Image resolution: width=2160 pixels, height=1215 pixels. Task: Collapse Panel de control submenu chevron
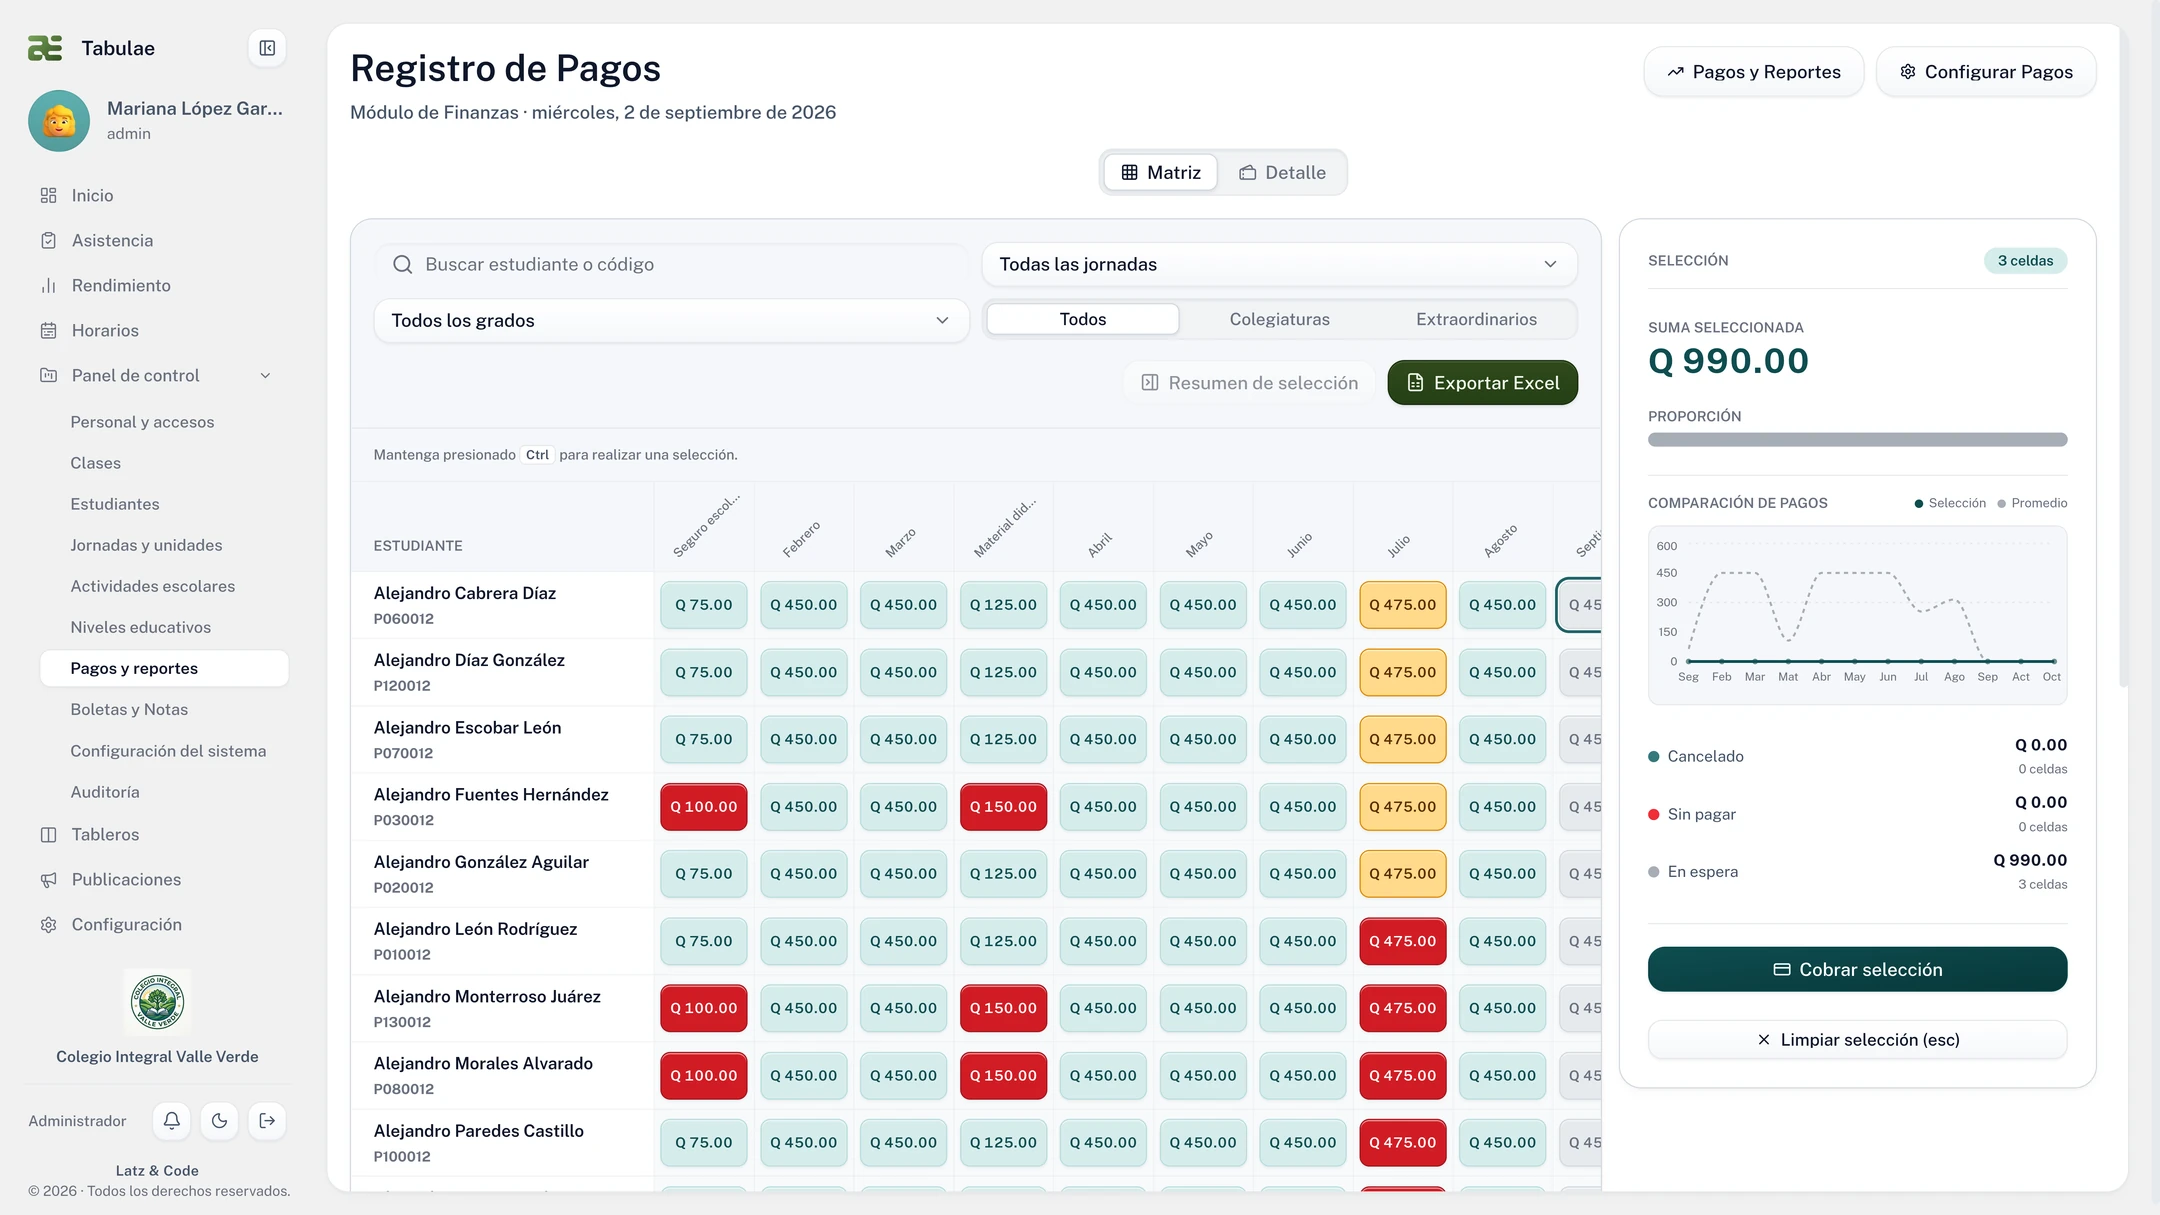point(266,376)
